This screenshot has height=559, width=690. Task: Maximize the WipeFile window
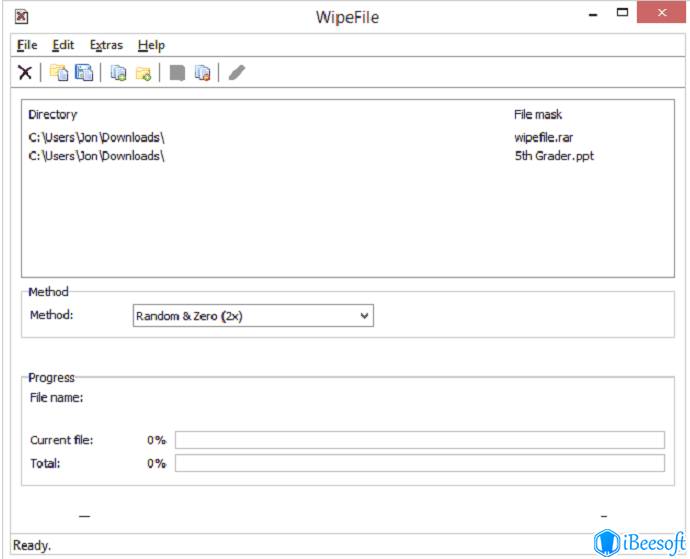point(622,13)
